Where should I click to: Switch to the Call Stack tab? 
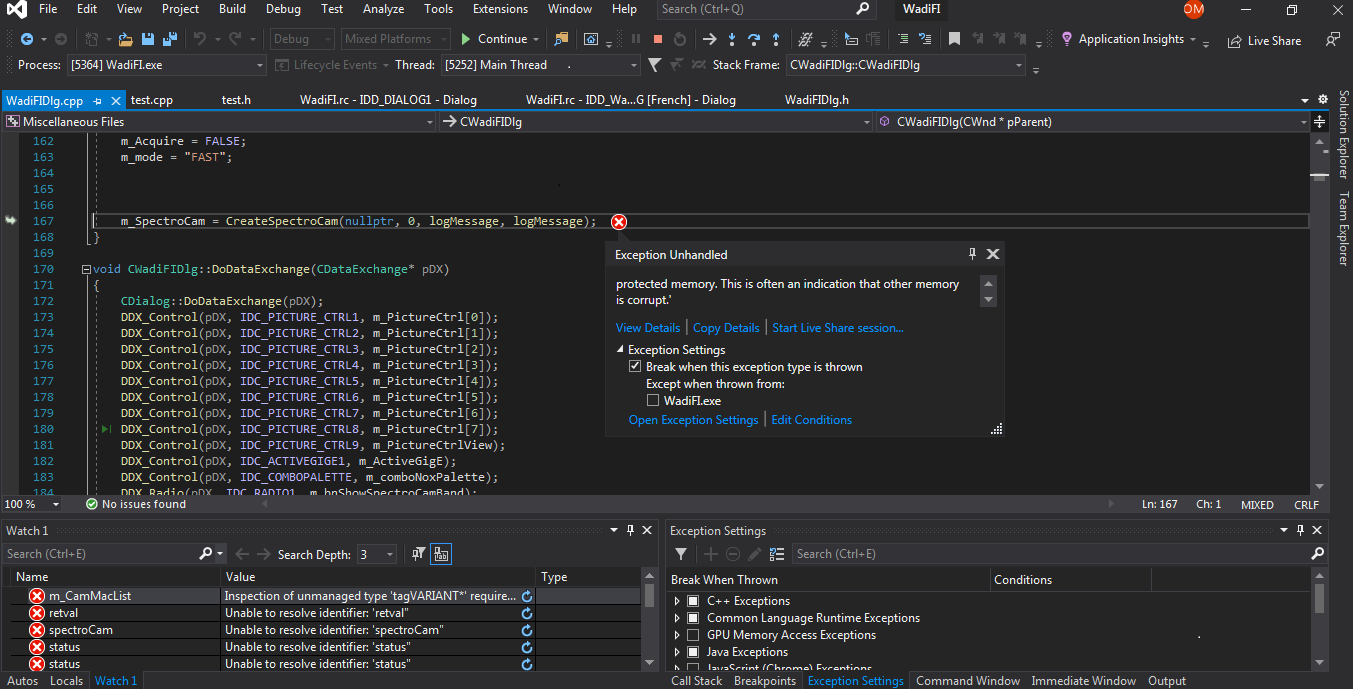(x=696, y=681)
